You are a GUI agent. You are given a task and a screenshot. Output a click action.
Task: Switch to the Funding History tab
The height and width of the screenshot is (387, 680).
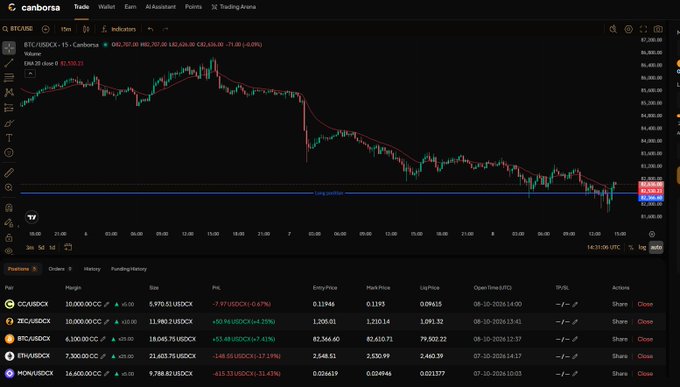(129, 269)
